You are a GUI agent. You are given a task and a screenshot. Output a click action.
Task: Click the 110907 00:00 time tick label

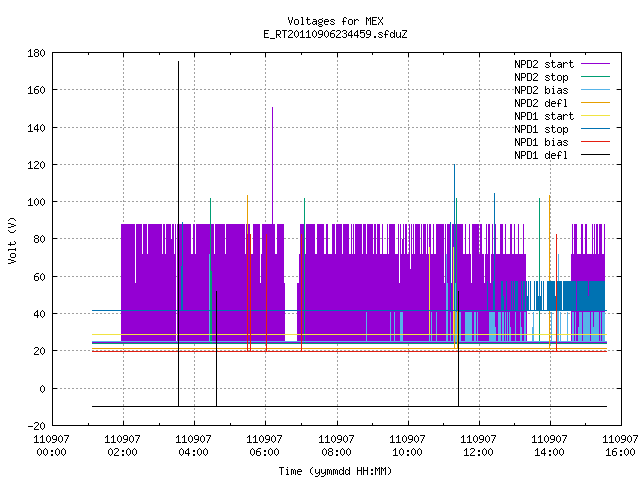point(51,445)
